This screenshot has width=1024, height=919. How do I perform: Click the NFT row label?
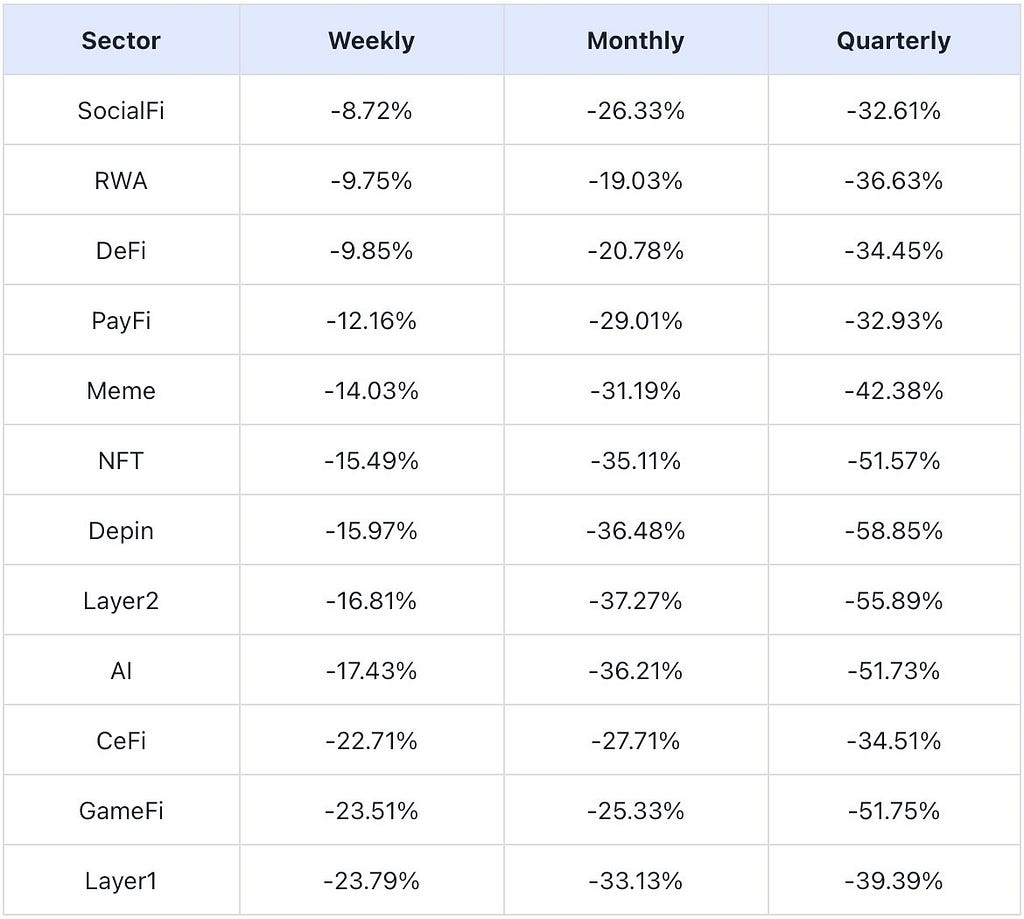coord(121,460)
